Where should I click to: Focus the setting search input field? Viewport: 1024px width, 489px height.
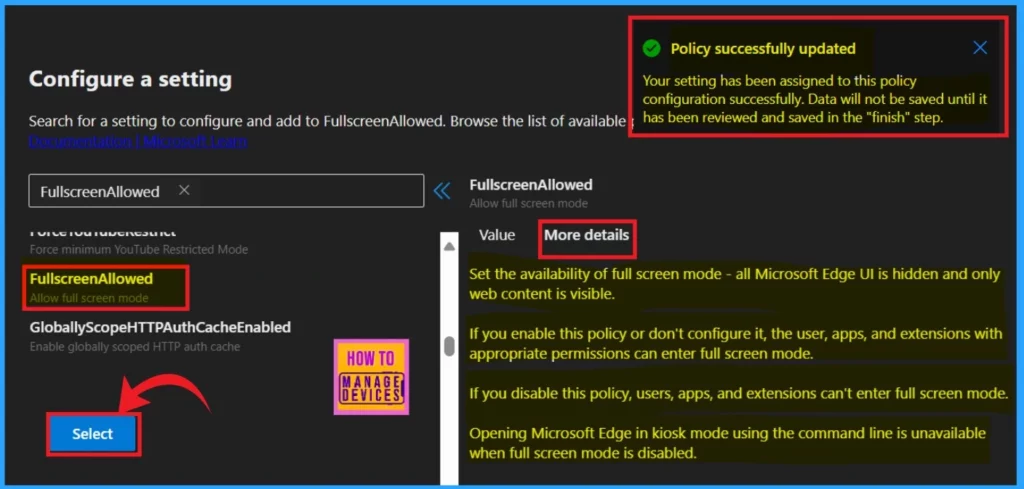226,191
